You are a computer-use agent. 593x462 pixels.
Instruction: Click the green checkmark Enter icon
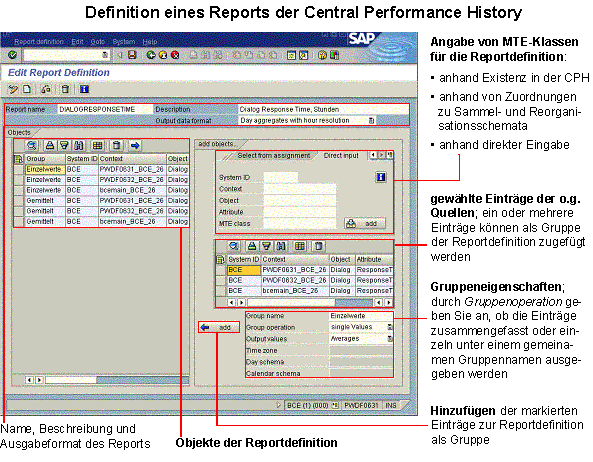click(12, 55)
